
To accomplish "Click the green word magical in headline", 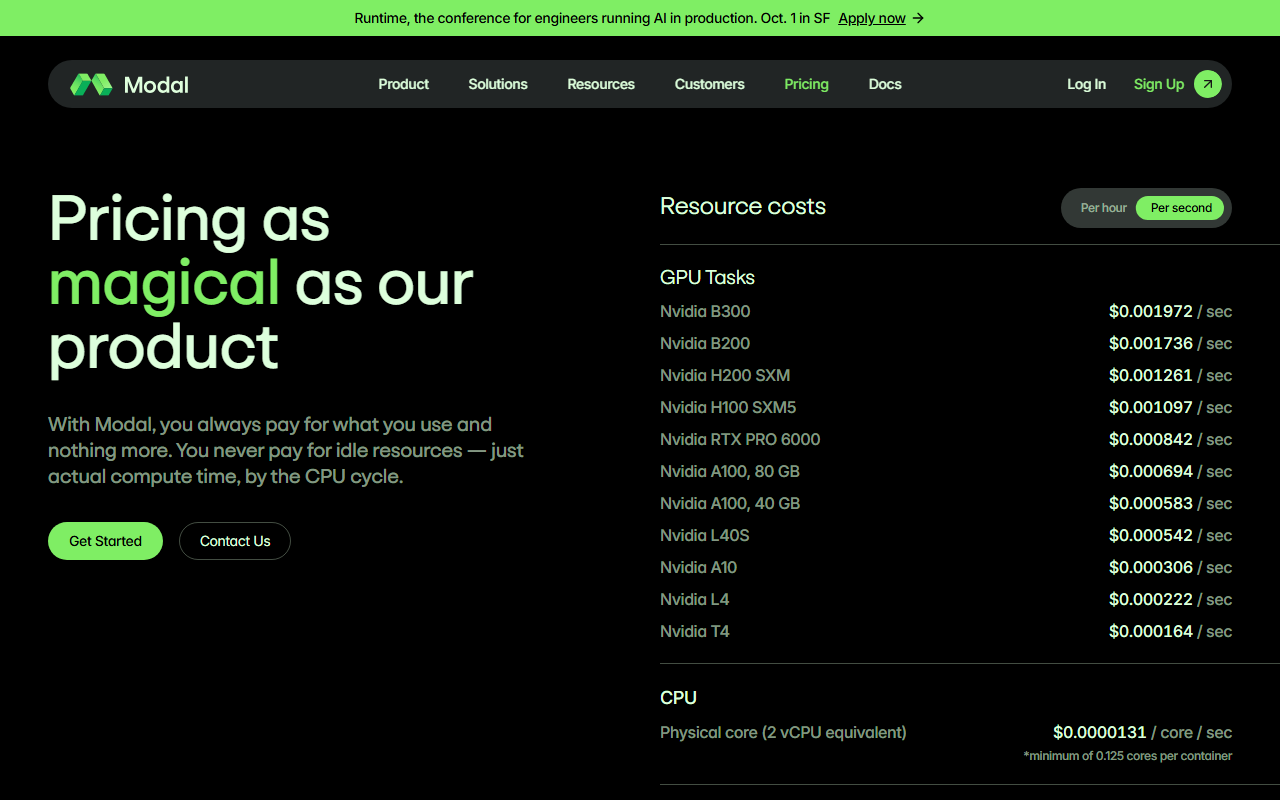I will pos(164,285).
